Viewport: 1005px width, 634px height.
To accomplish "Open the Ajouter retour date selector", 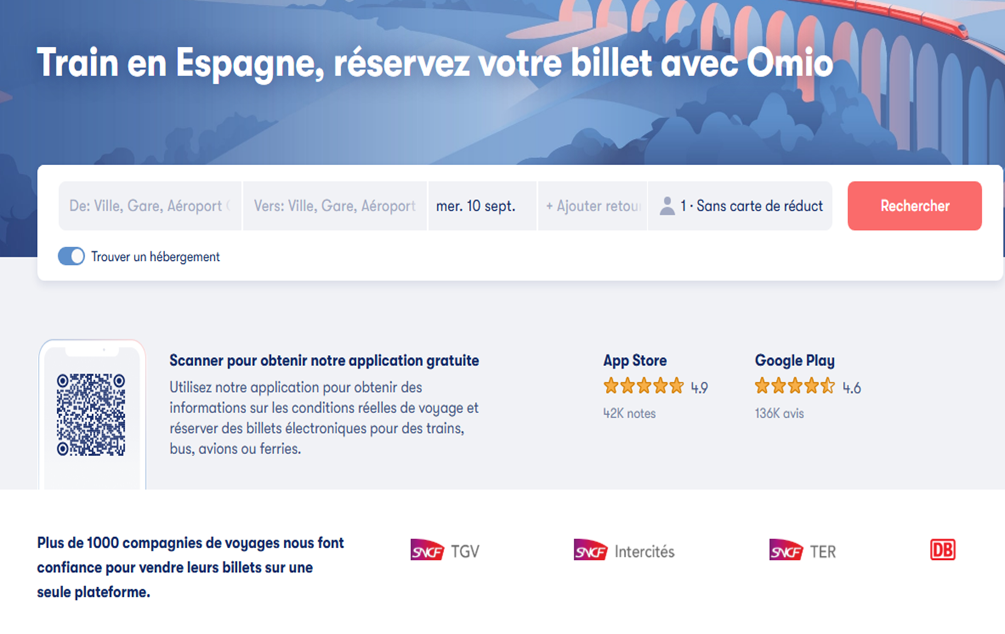I will [x=593, y=206].
